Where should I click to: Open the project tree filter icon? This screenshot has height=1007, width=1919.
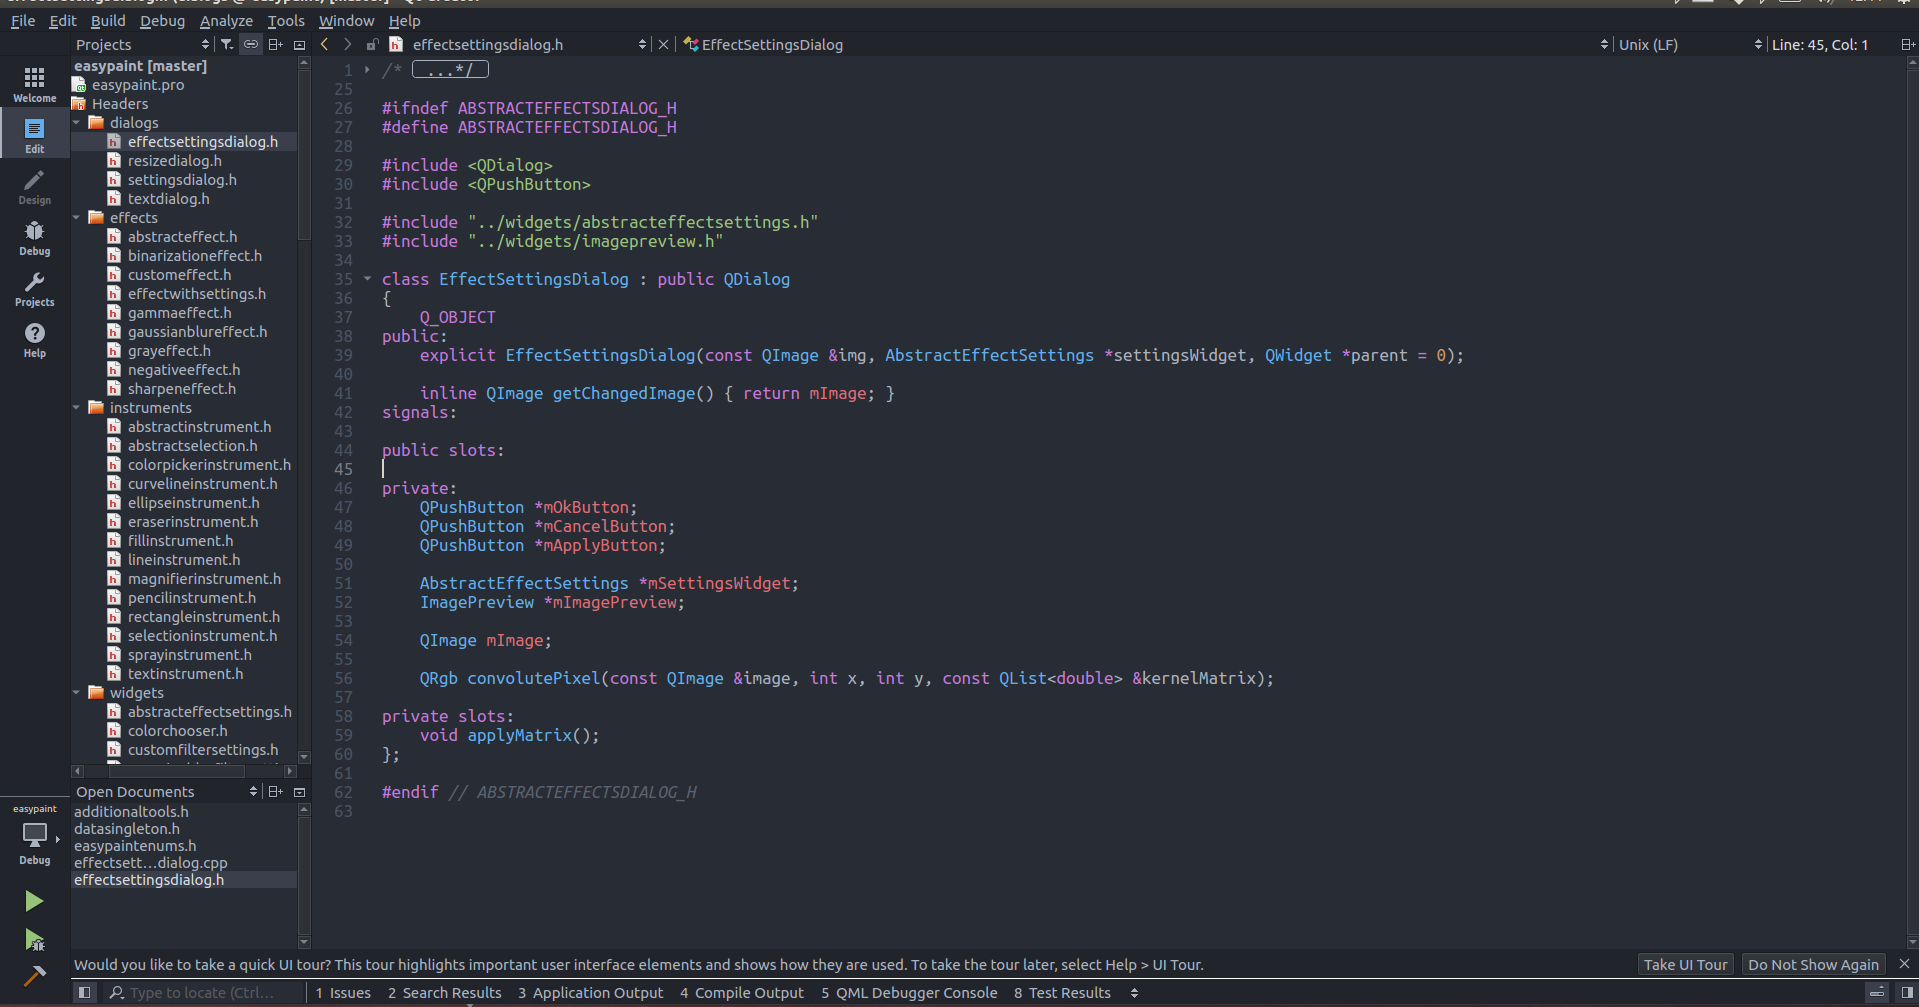pos(227,44)
